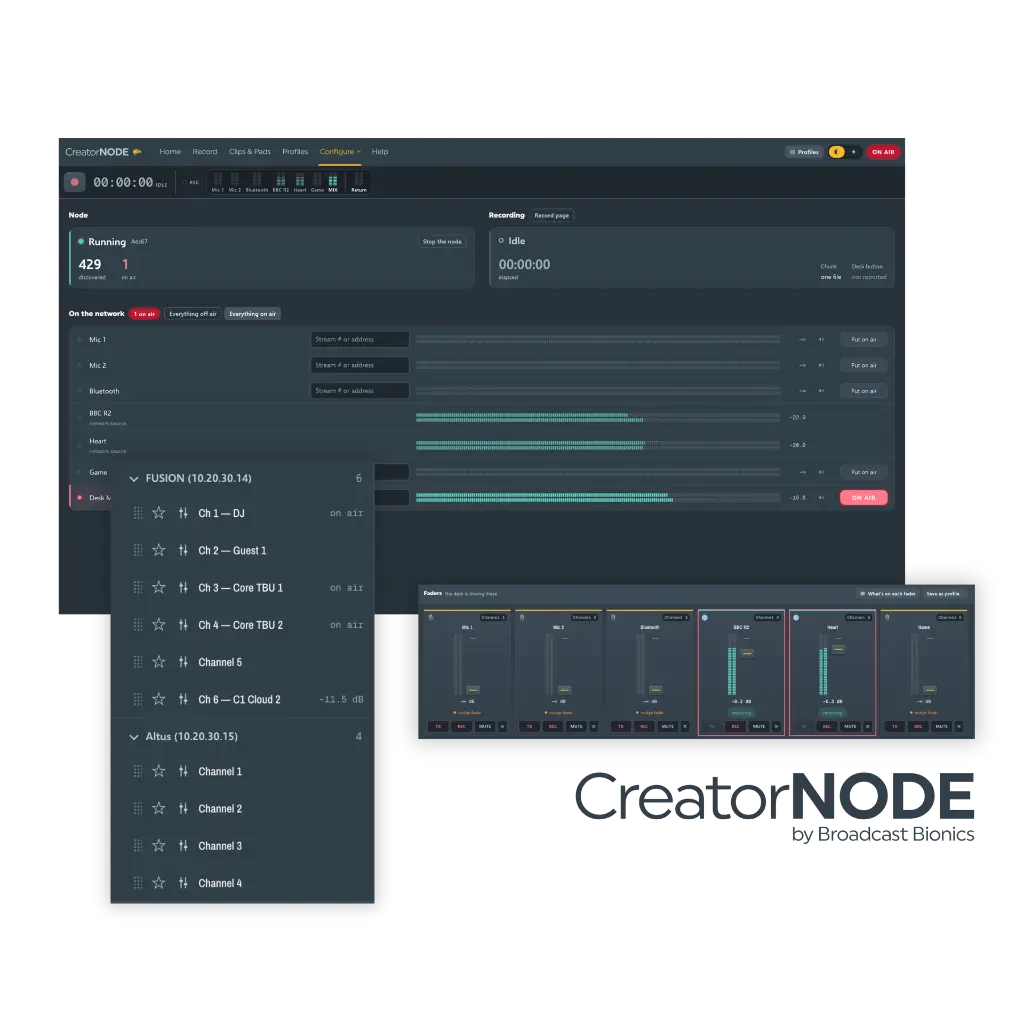Collapse the FUSION (10.20.30.14) group
Screen dimensions: 1024x1024
pyautogui.click(x=134, y=479)
